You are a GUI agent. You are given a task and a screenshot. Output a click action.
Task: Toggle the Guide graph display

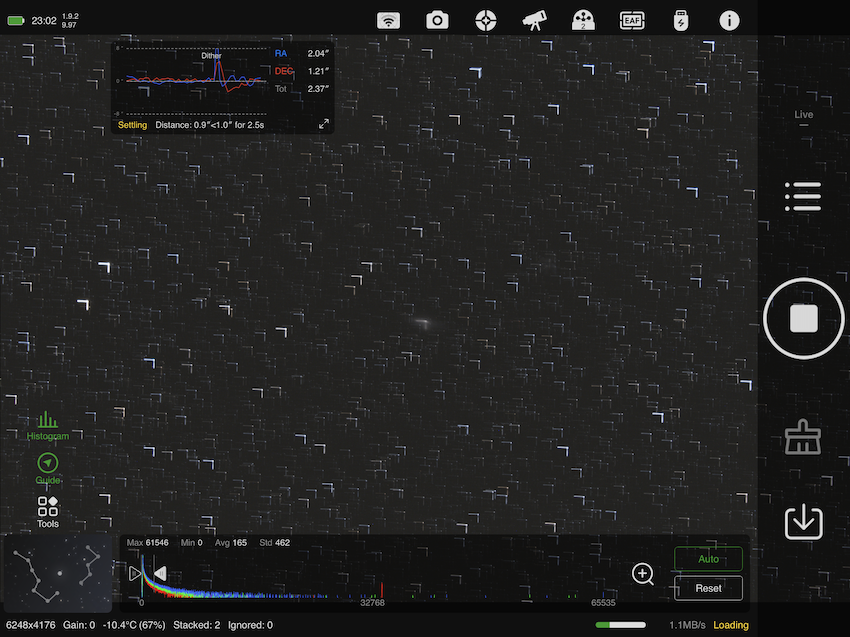(x=48, y=469)
